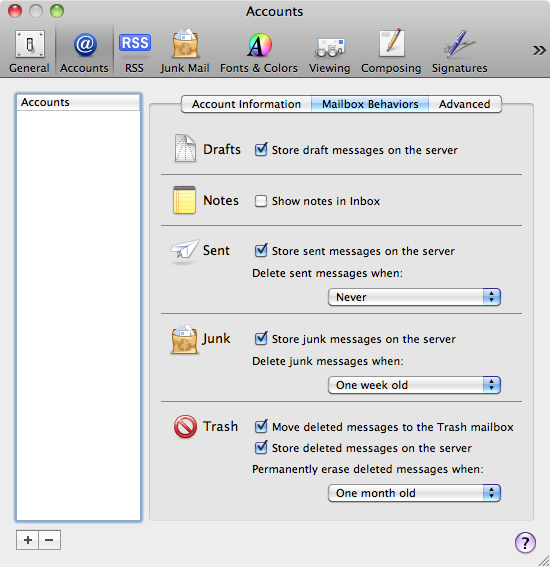
Task: Switch to the Advanced tab
Action: 465,104
